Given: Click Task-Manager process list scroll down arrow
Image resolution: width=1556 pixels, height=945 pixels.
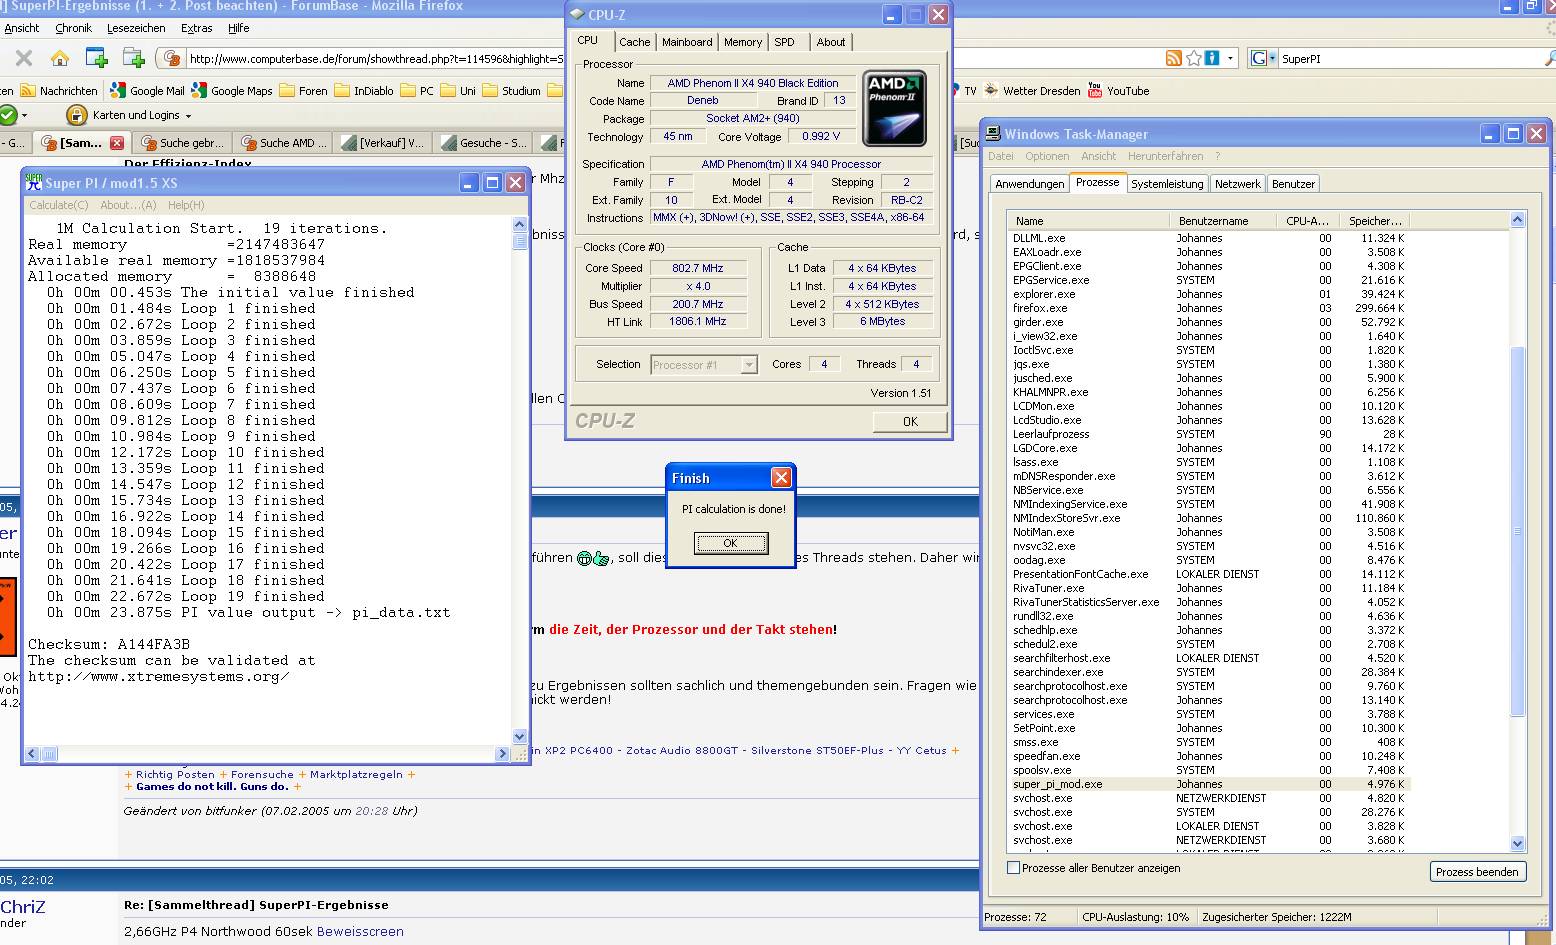Looking at the screenshot, I should click(1517, 843).
